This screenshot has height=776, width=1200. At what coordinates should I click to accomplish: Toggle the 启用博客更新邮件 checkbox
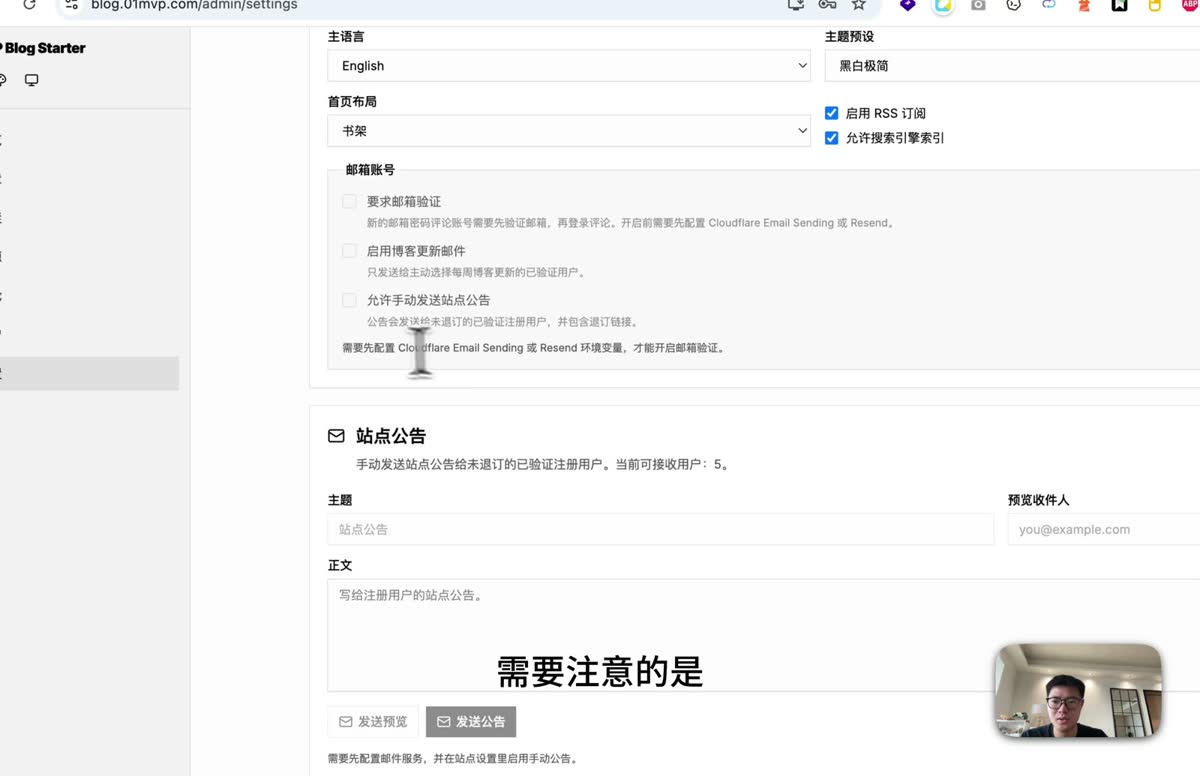[349, 251]
